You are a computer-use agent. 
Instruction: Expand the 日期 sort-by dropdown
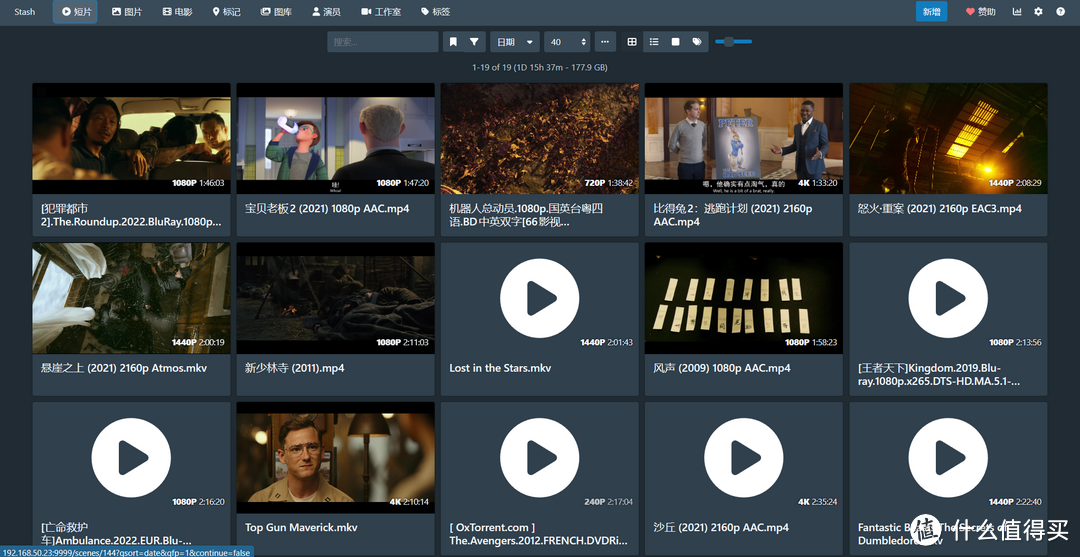click(x=516, y=42)
